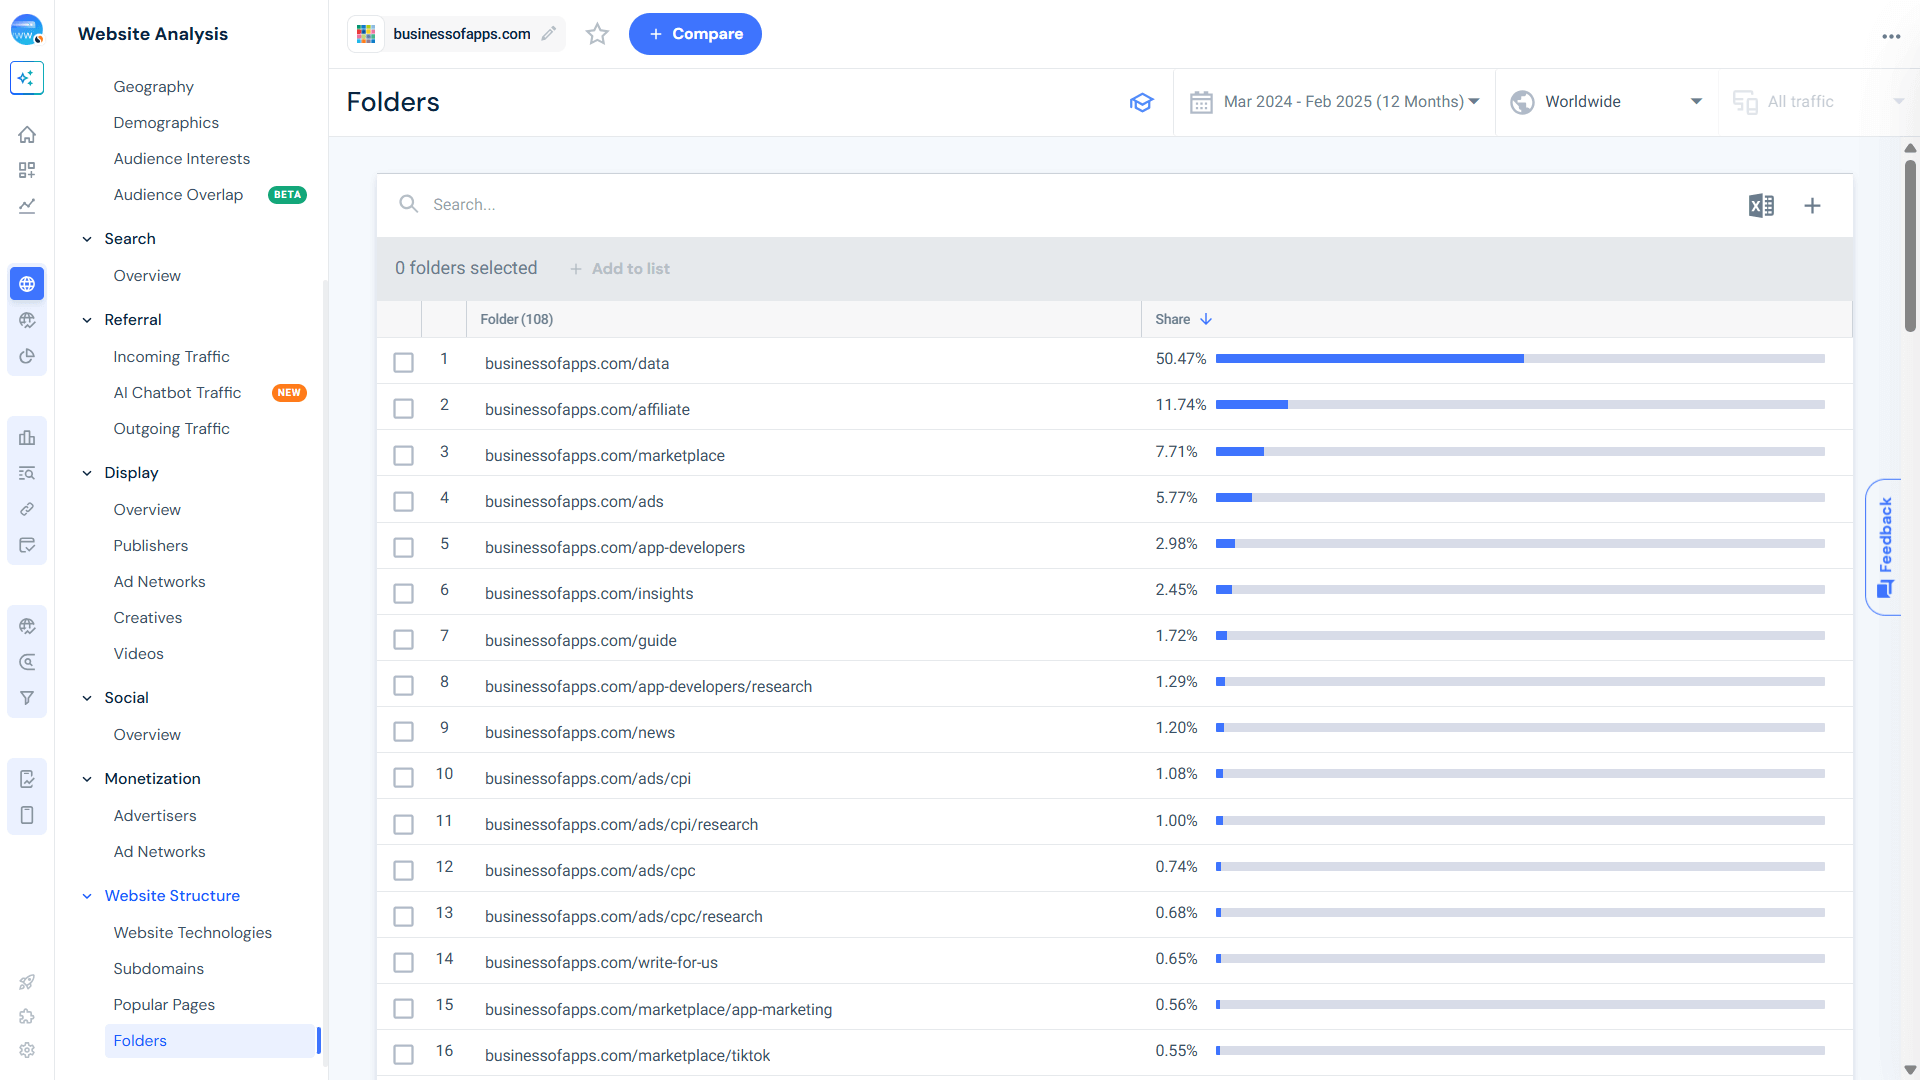1920x1080 pixels.
Task: Click the 7.71% share bar
Action: 1519,451
